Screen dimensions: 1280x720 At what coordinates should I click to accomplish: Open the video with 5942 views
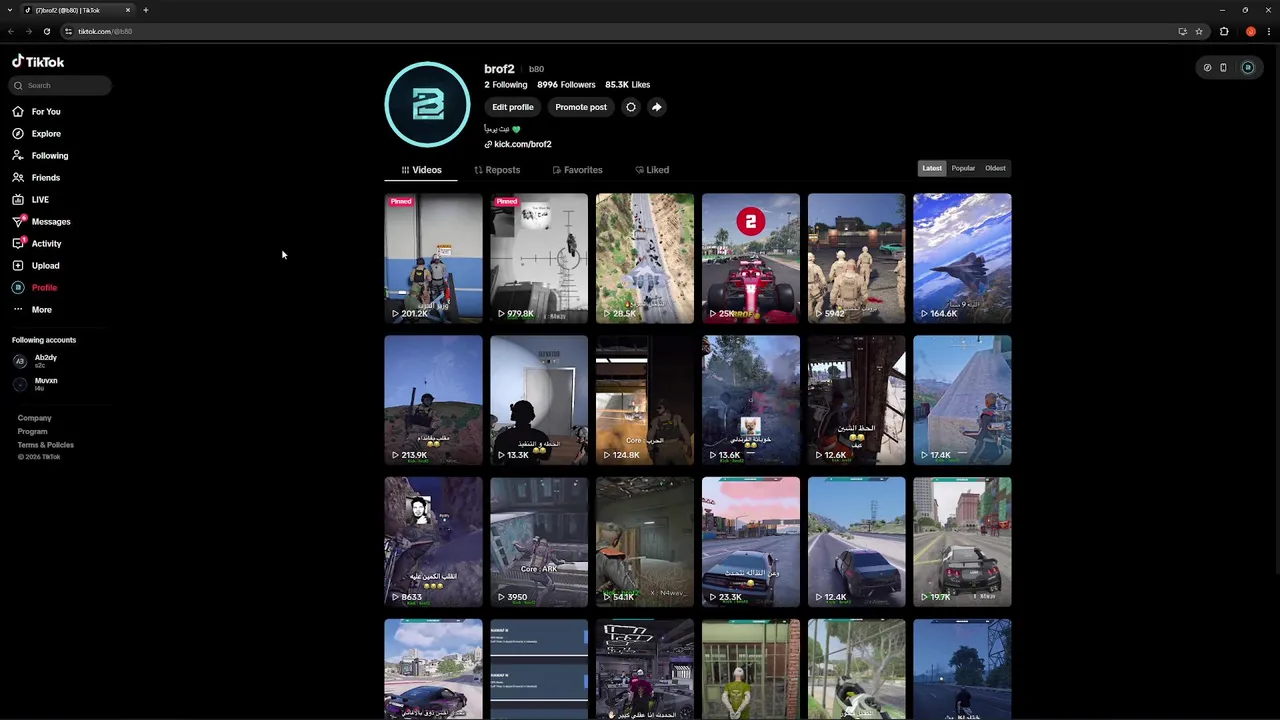point(857,258)
